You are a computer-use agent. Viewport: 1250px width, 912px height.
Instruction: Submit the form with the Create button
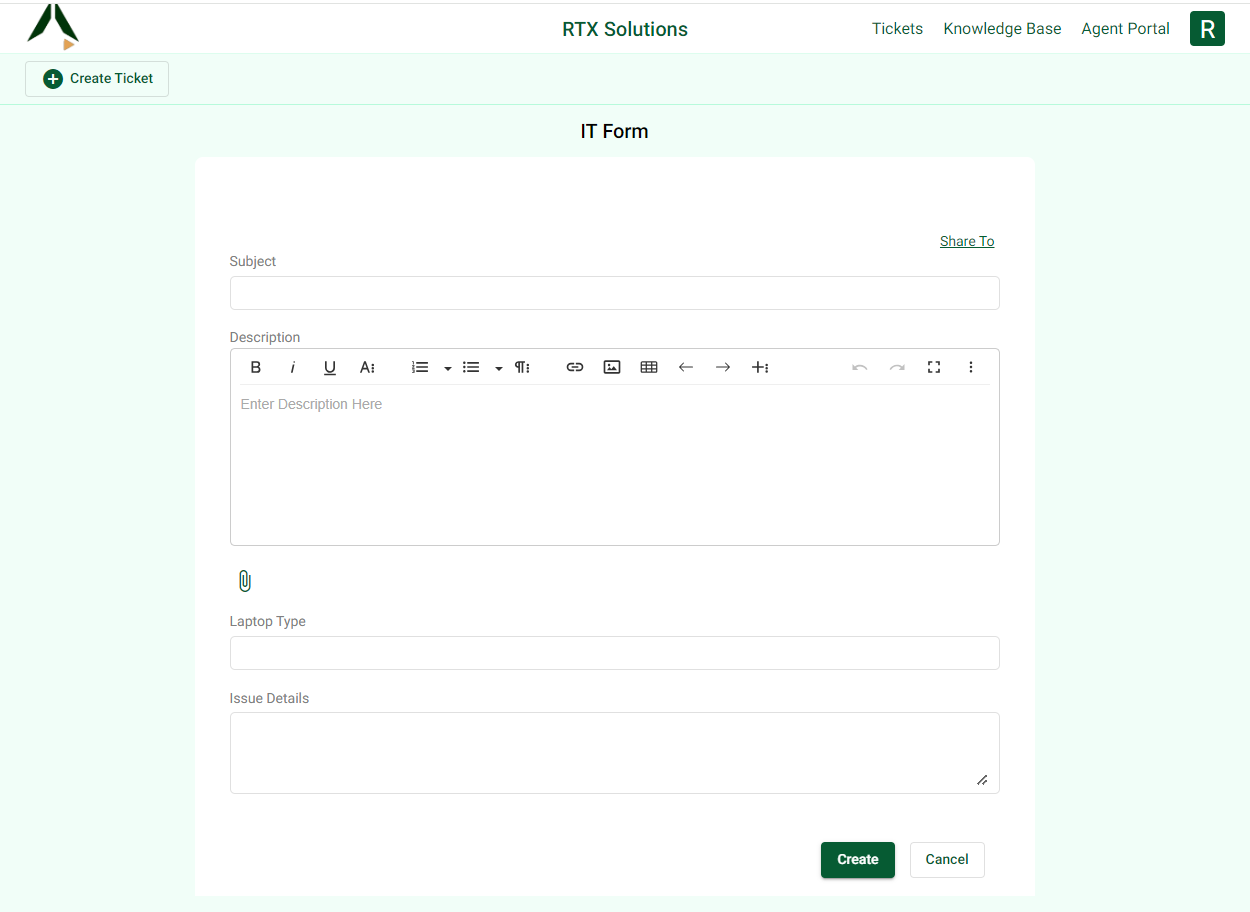857,859
